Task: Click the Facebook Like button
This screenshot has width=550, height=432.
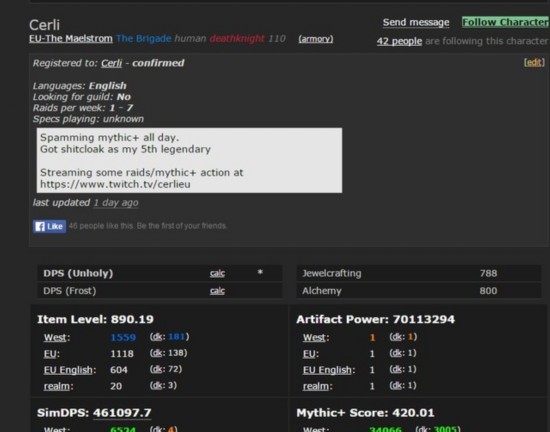Action: [49, 226]
